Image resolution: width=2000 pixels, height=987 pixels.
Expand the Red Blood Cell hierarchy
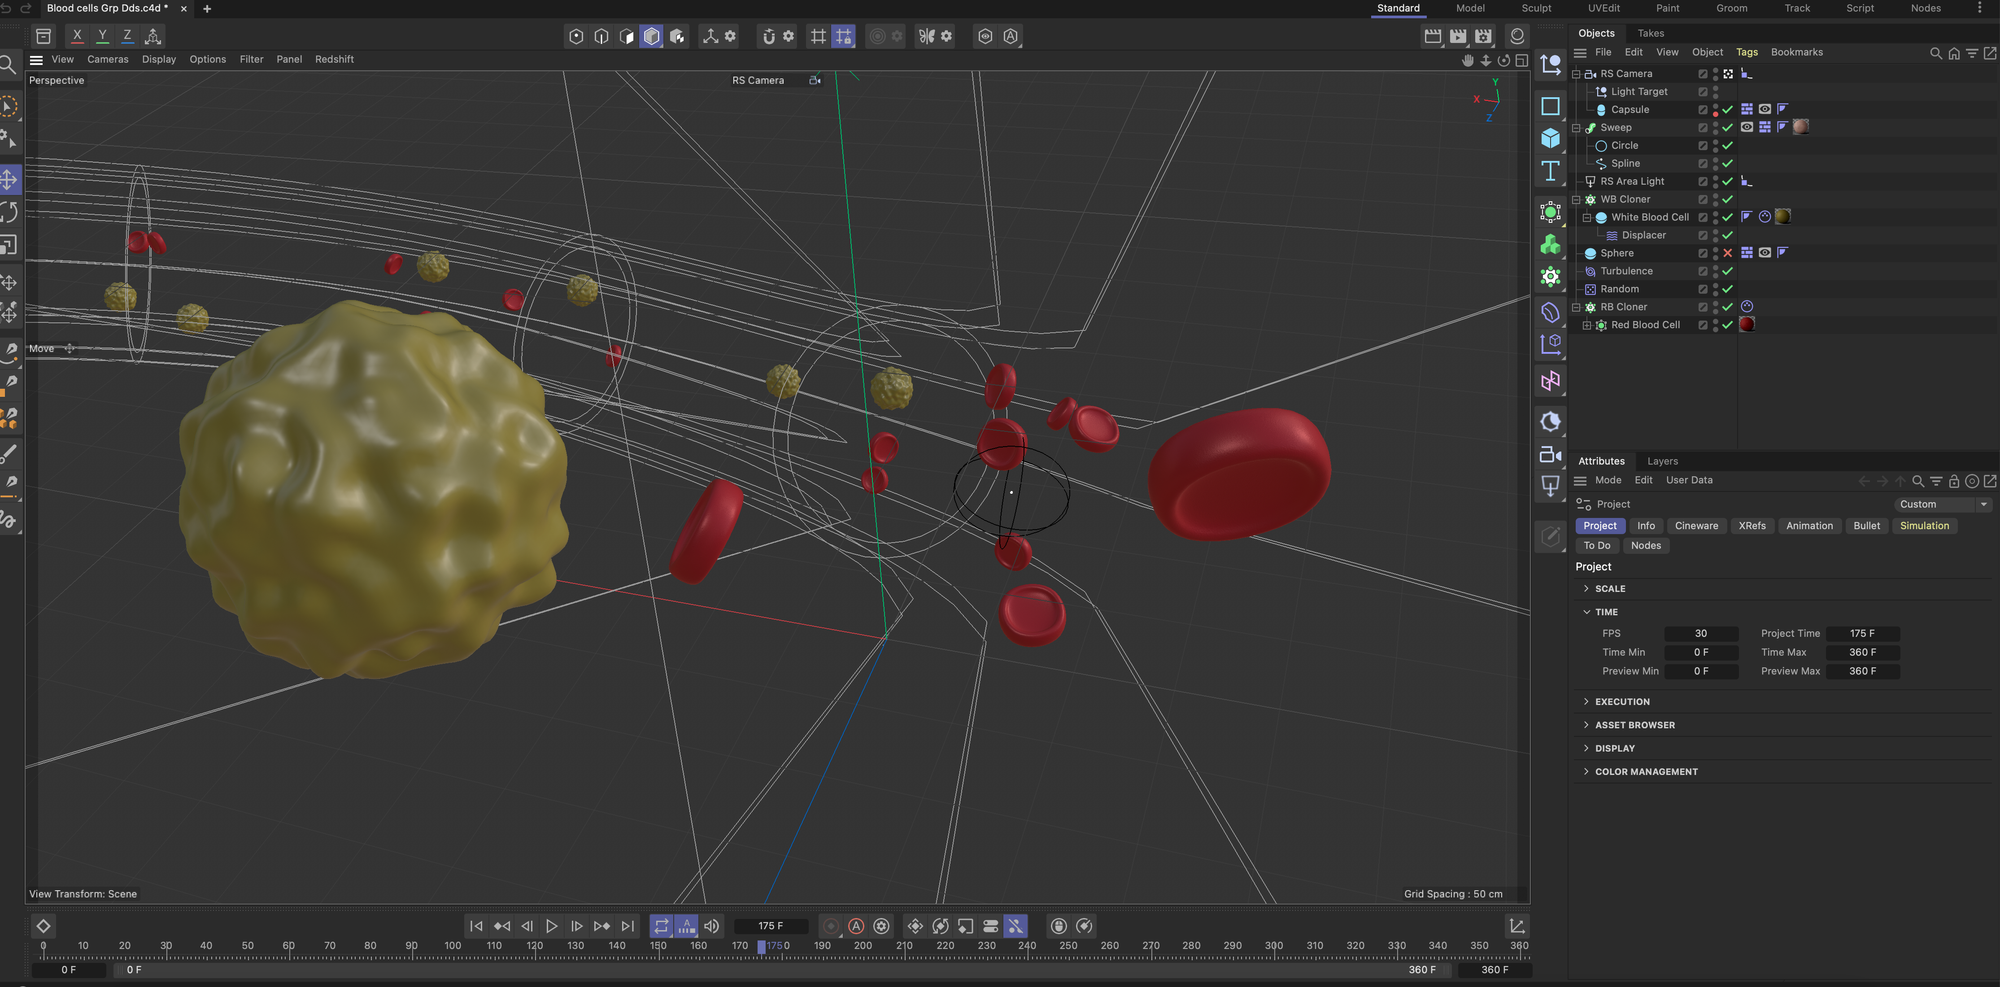click(1586, 325)
